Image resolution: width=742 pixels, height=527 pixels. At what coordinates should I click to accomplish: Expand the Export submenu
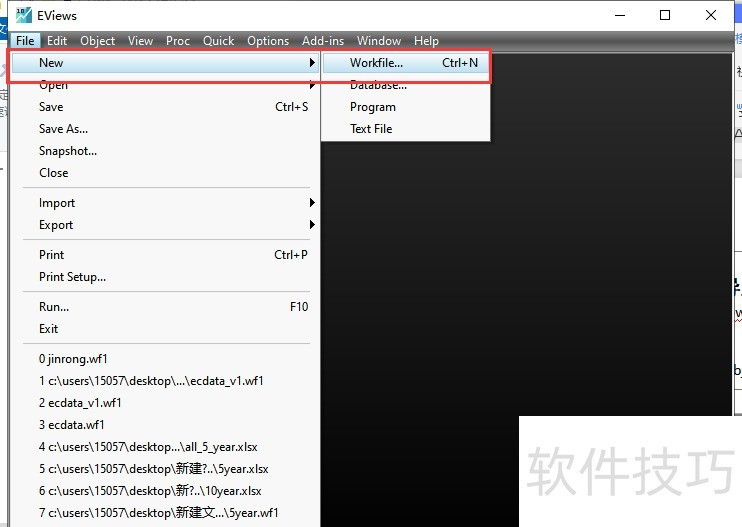[164, 225]
